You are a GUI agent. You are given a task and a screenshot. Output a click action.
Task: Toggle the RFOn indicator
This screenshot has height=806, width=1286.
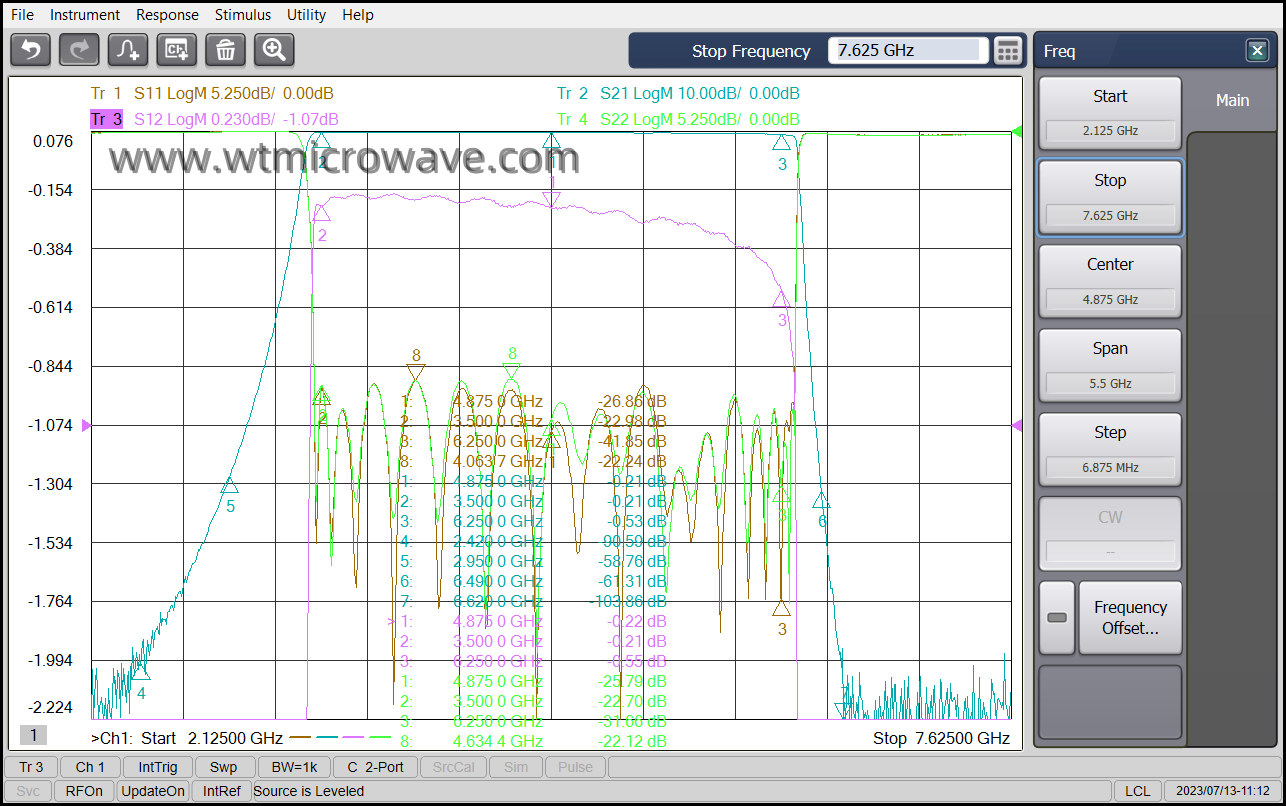pos(84,791)
